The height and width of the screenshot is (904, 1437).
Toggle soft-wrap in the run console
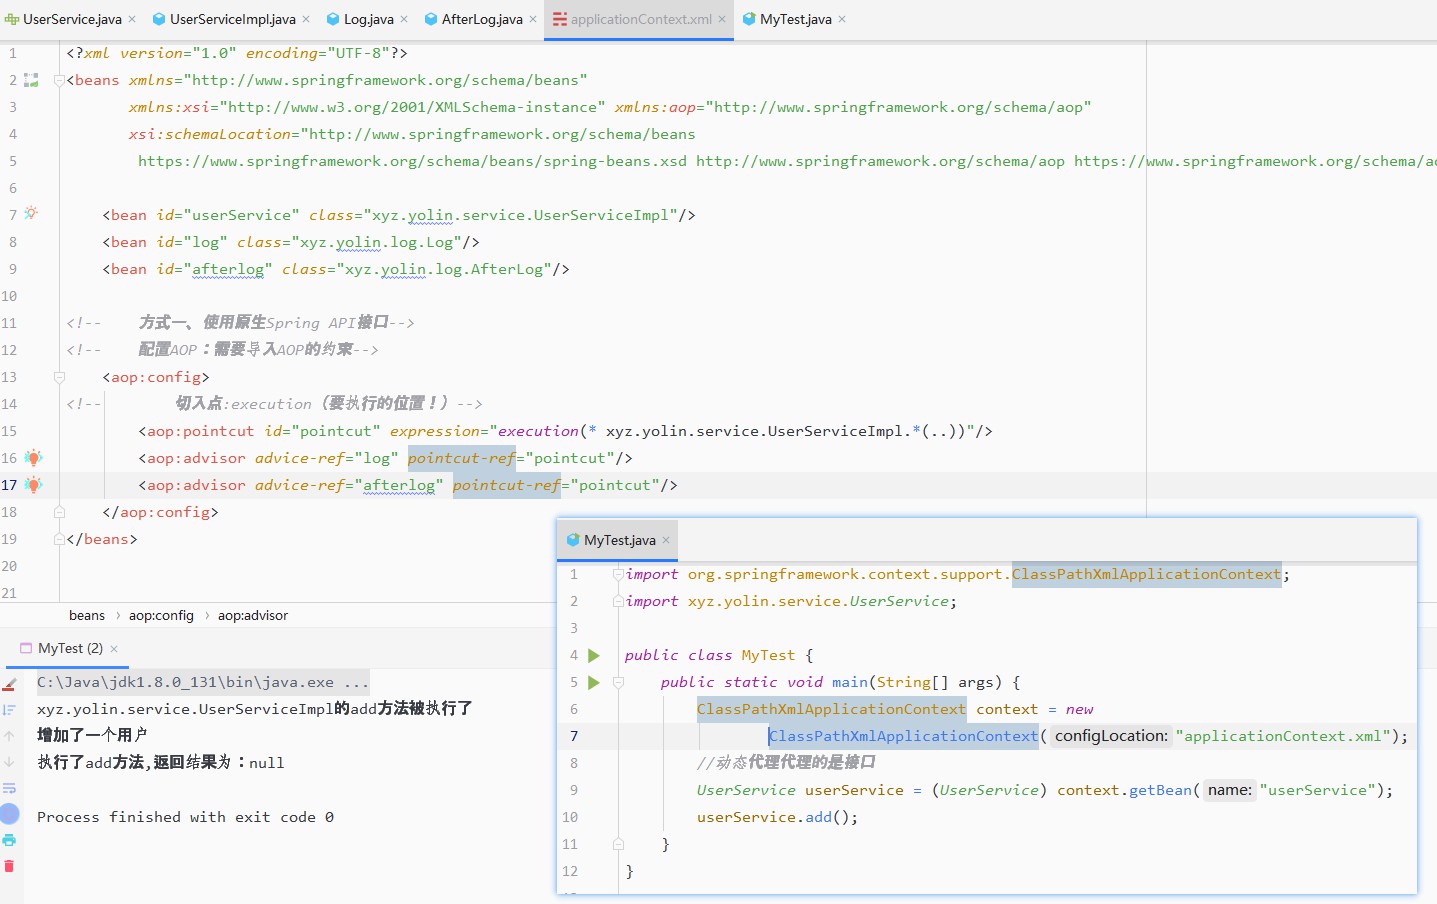9,788
